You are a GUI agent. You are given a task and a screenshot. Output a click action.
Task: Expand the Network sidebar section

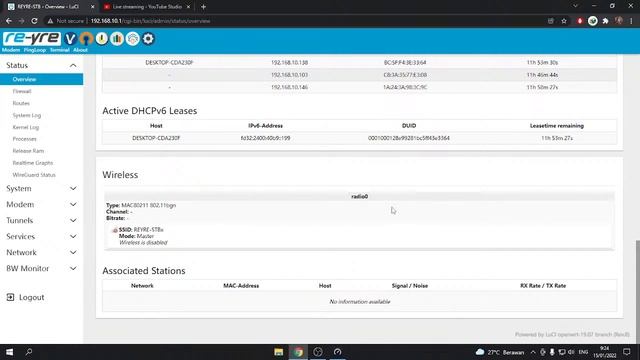[x=73, y=253]
